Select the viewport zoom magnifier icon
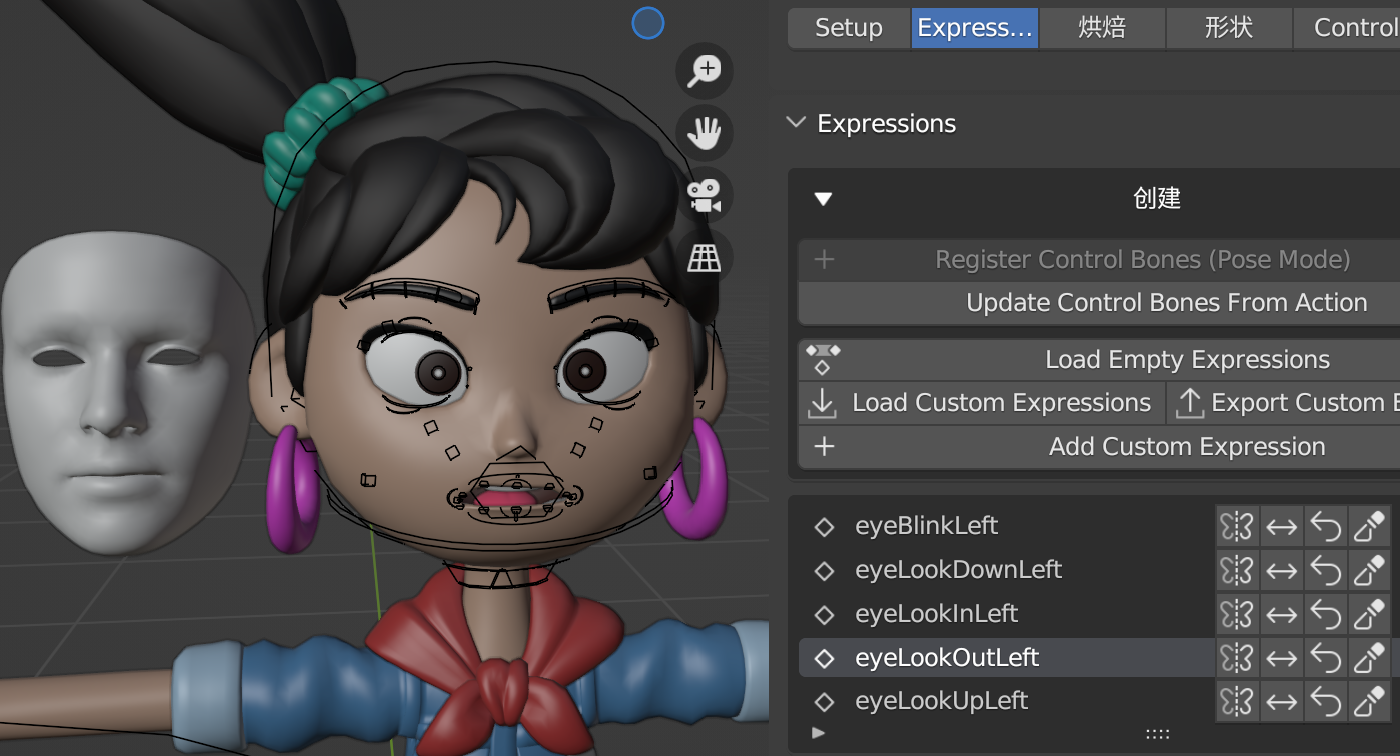The width and height of the screenshot is (1400, 756). [x=704, y=71]
